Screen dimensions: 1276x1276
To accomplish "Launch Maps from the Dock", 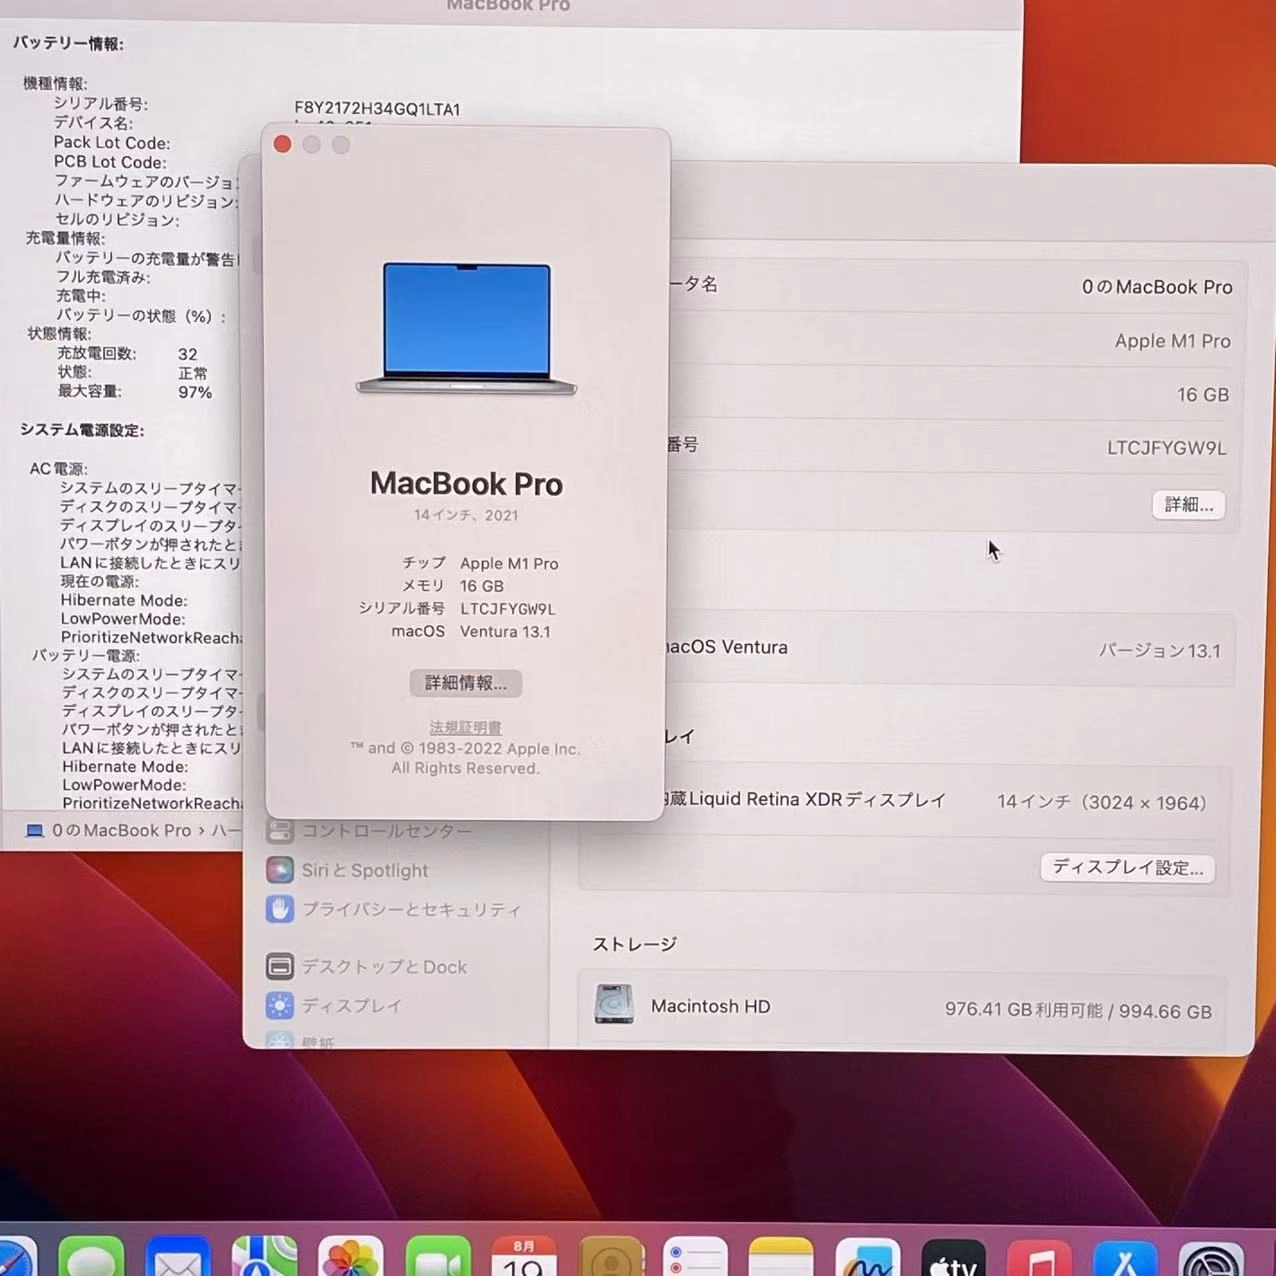I will pos(264,1257).
